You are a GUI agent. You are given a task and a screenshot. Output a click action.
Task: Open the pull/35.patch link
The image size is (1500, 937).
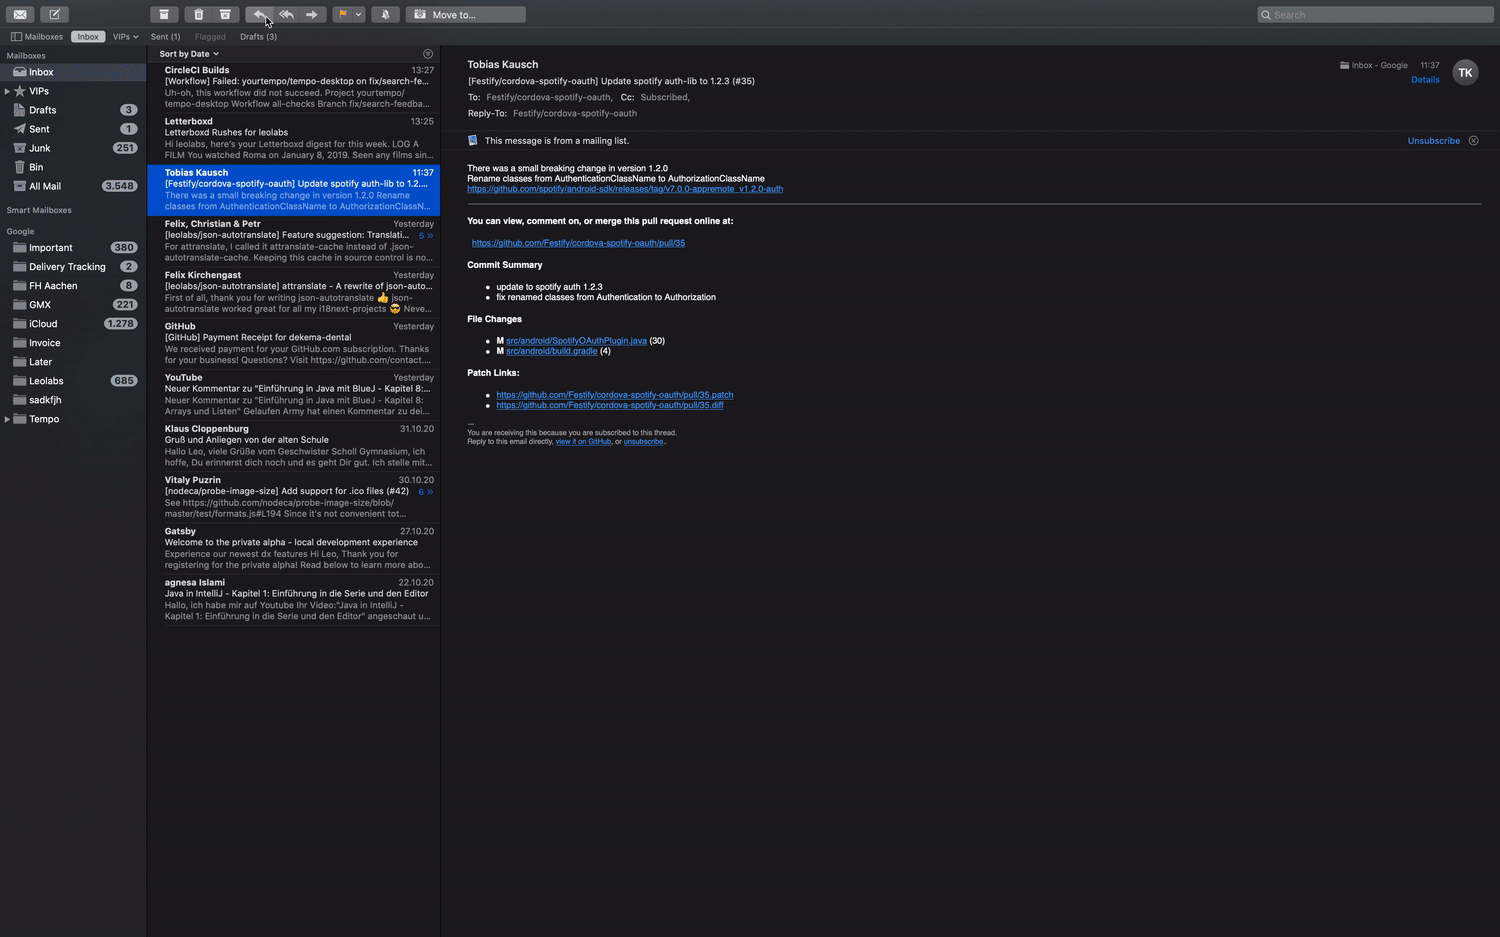pos(615,395)
